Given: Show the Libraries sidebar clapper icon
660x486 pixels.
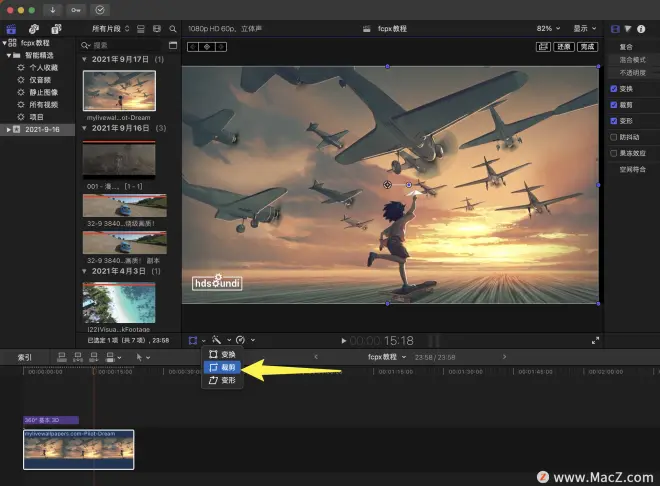Looking at the screenshot, I should 11,29.
